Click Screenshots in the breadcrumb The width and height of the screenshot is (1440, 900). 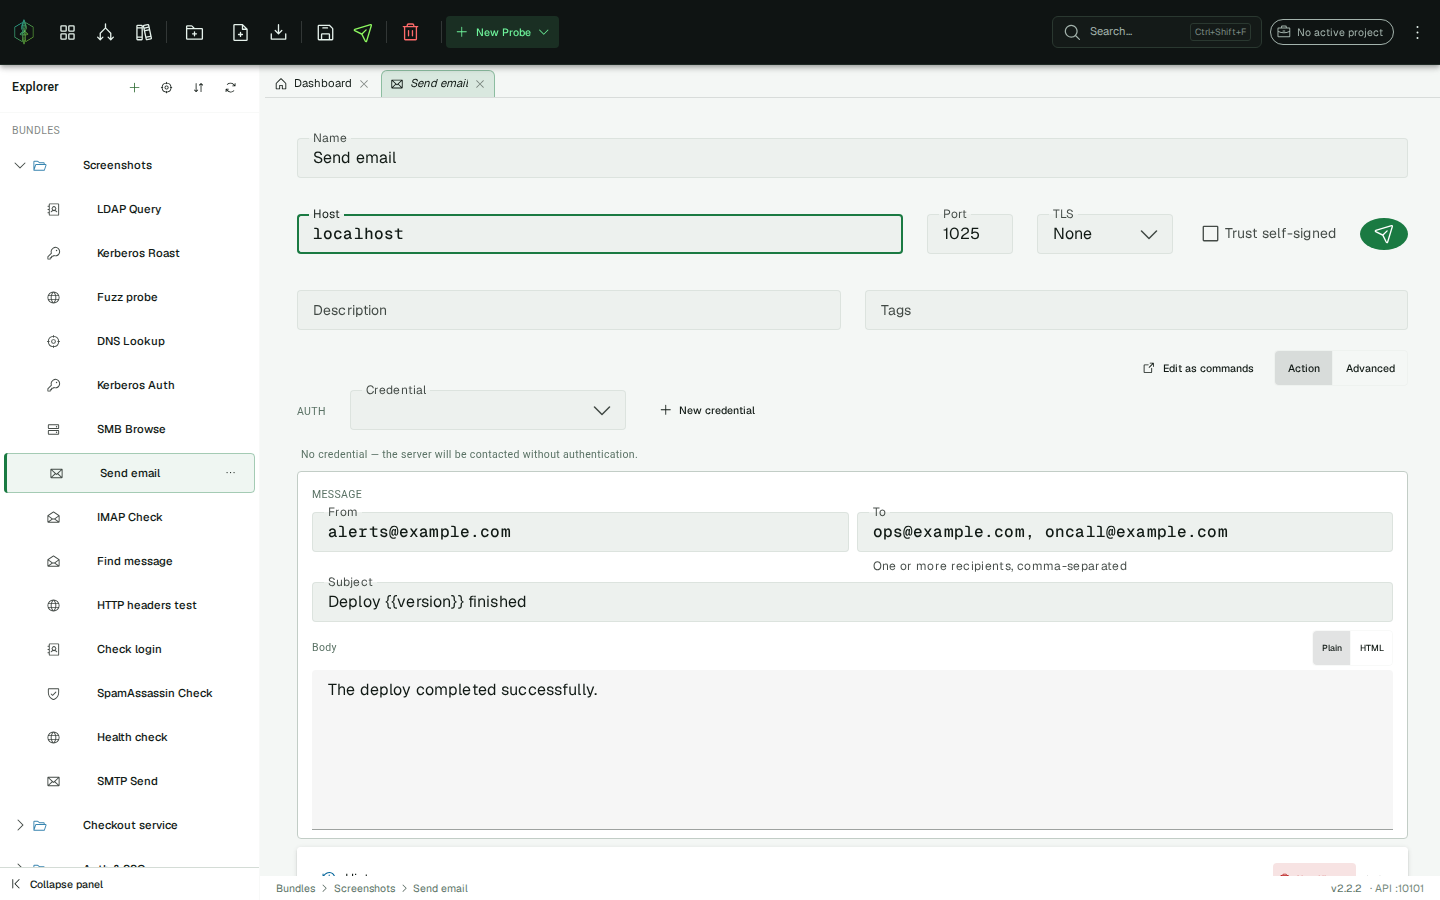pos(364,888)
